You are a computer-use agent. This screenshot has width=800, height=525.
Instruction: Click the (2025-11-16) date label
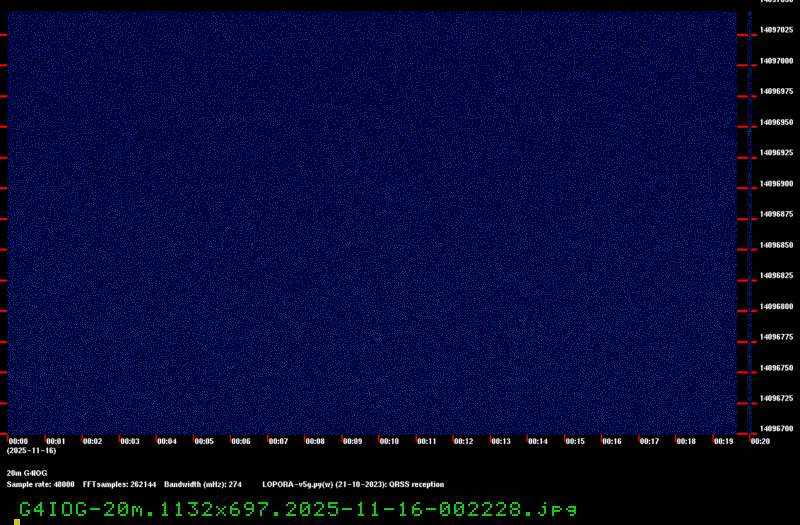(x=31, y=451)
